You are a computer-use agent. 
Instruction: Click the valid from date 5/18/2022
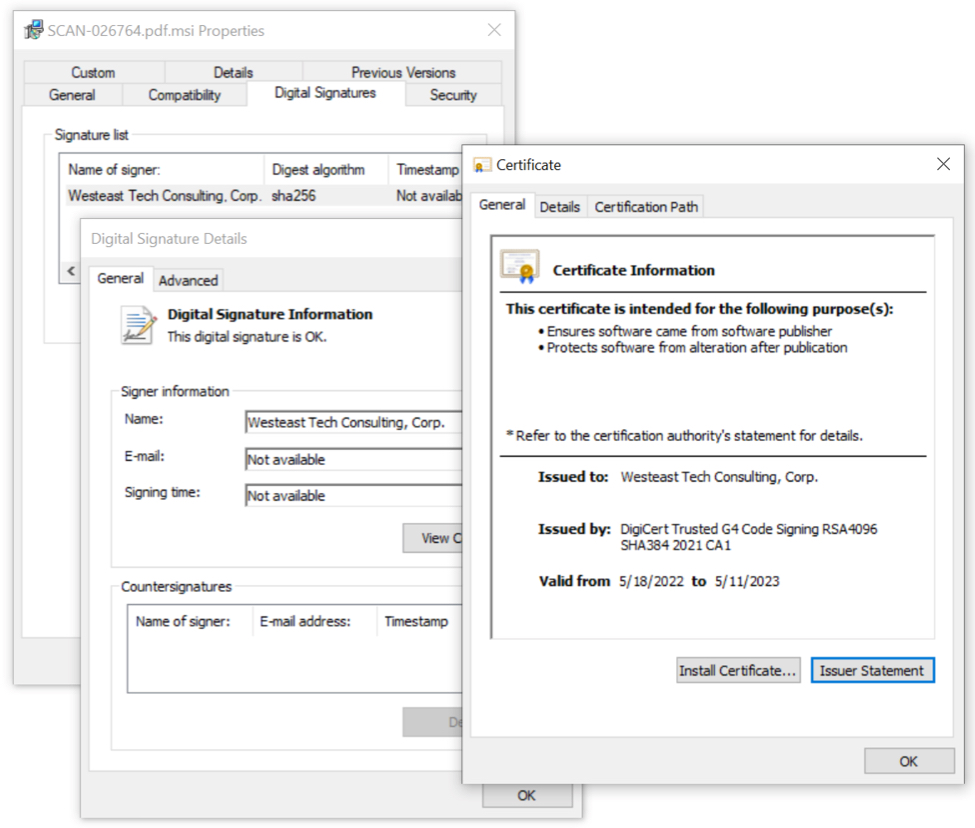pos(651,581)
